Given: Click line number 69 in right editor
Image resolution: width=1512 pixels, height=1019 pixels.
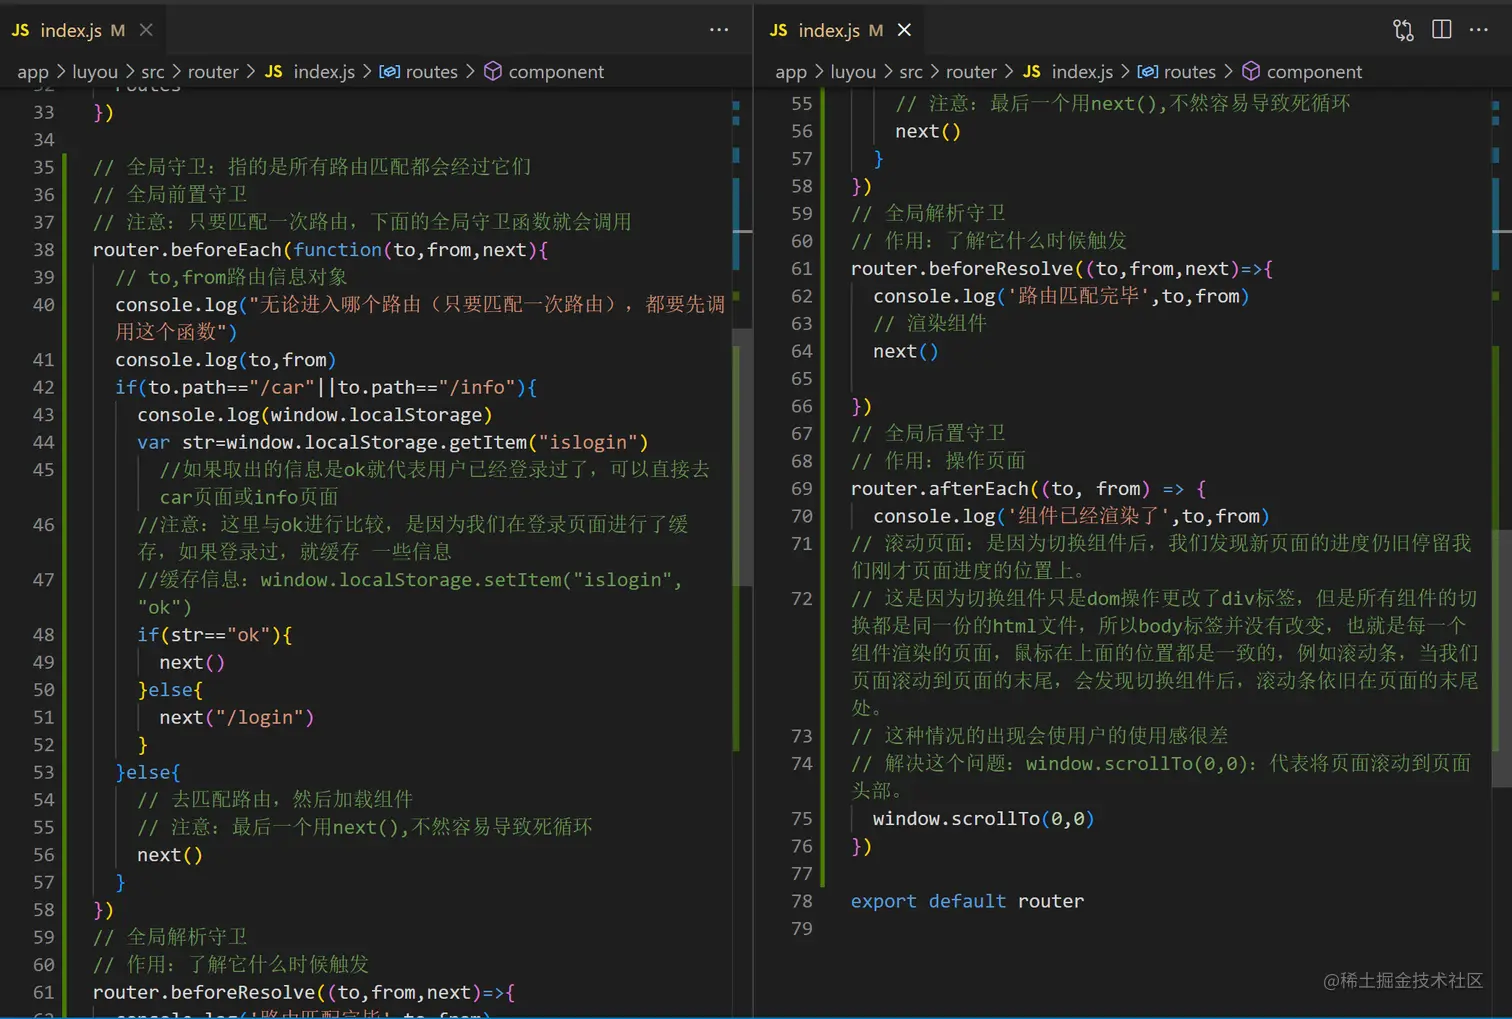Looking at the screenshot, I should 801,489.
